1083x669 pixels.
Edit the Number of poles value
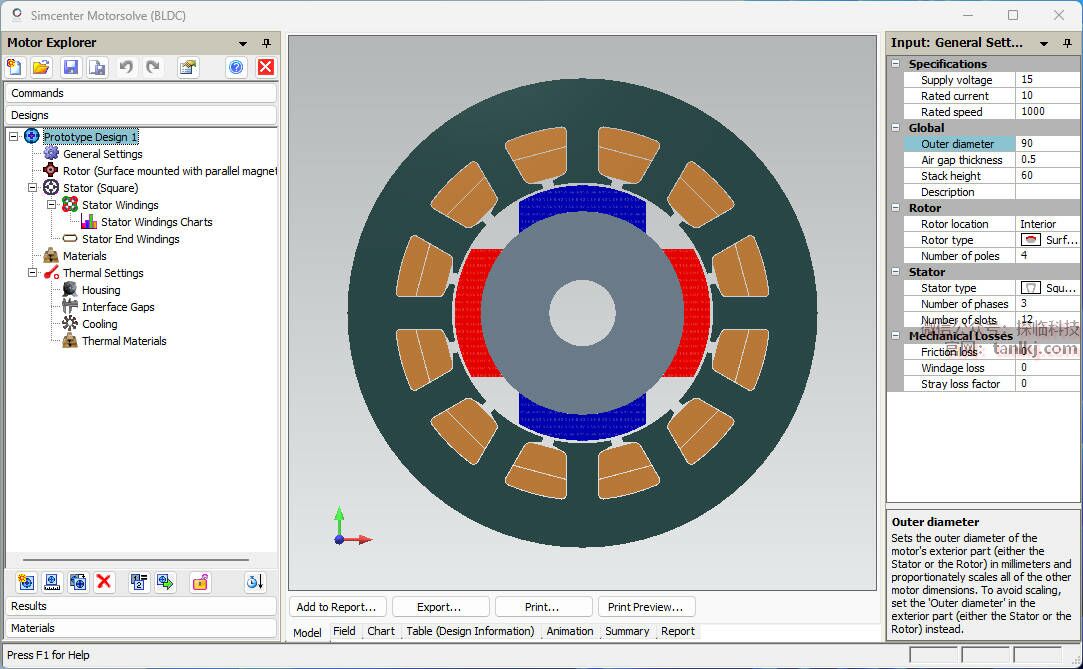pos(1048,255)
